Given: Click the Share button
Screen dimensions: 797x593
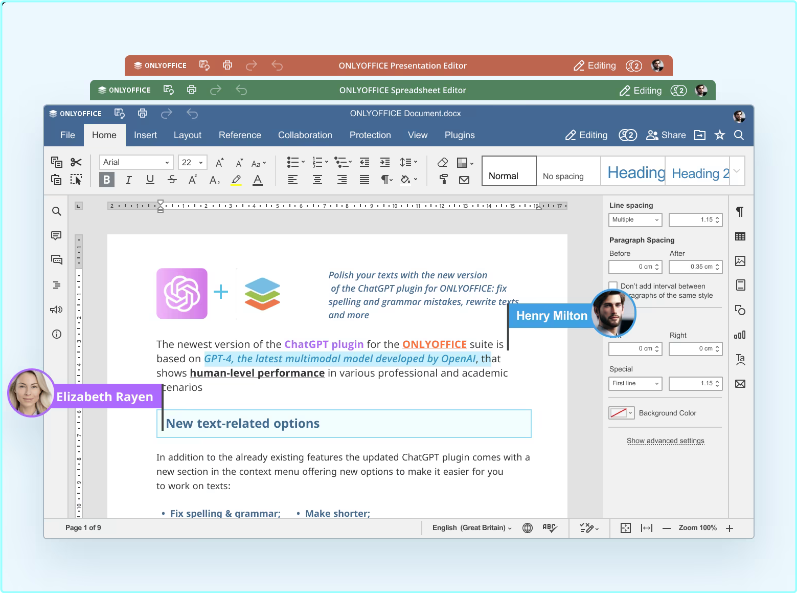Looking at the screenshot, I should coord(666,135).
